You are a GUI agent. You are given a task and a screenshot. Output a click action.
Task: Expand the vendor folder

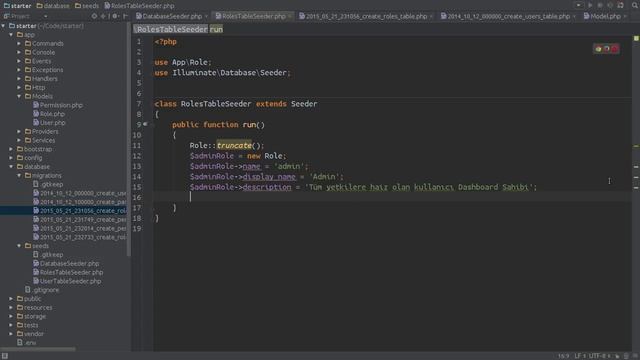(x=11, y=334)
